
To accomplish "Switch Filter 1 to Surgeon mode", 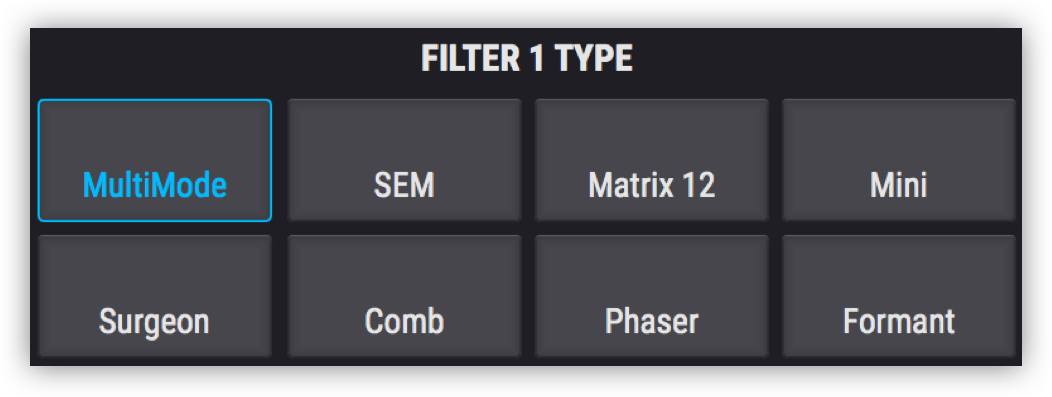I will tap(155, 296).
